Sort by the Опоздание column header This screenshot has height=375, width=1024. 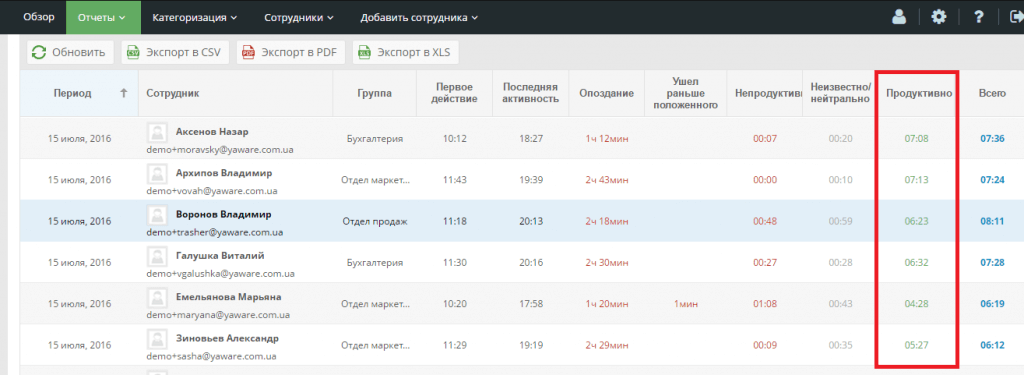tap(607, 93)
